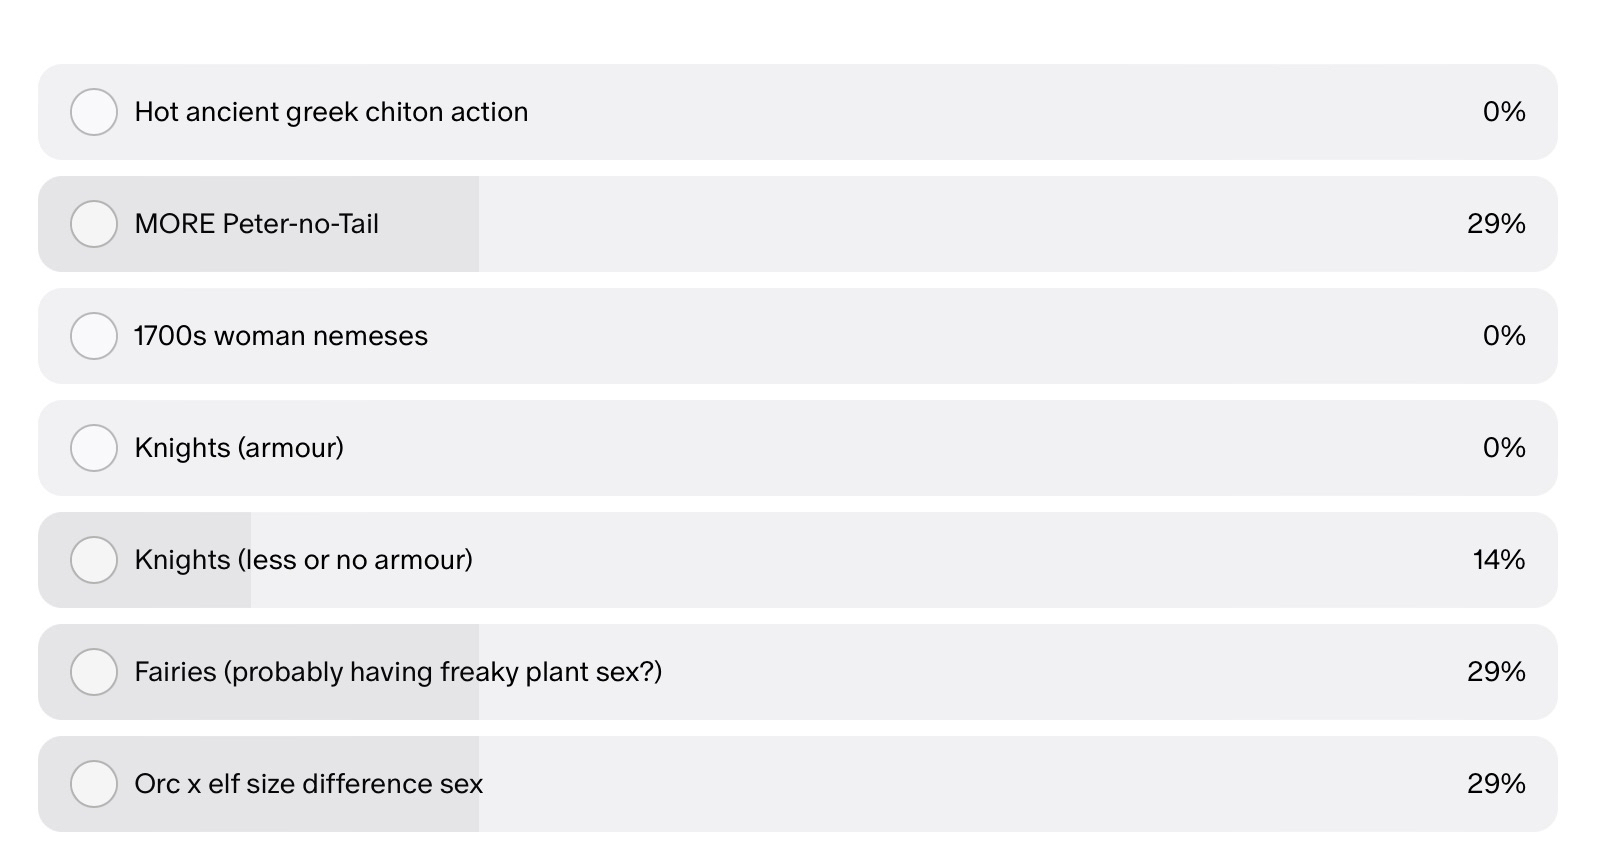1601x850 pixels.
Task: Select the Orc x elf radio button
Action: click(x=94, y=784)
